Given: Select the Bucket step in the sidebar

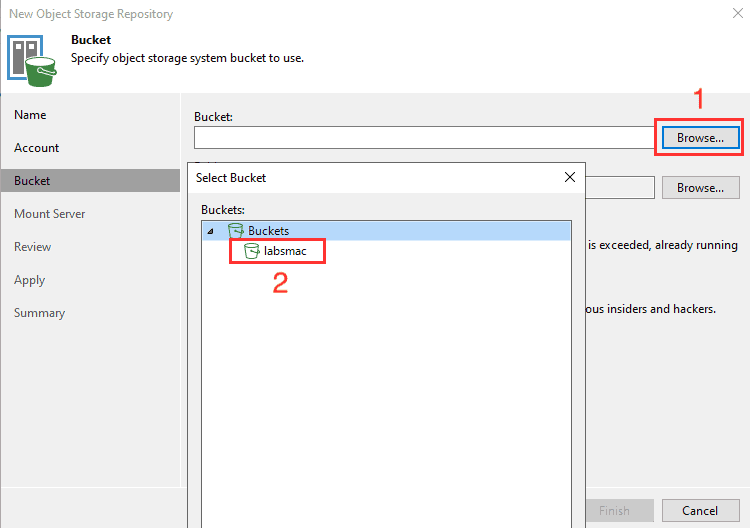Looking at the screenshot, I should tap(32, 181).
